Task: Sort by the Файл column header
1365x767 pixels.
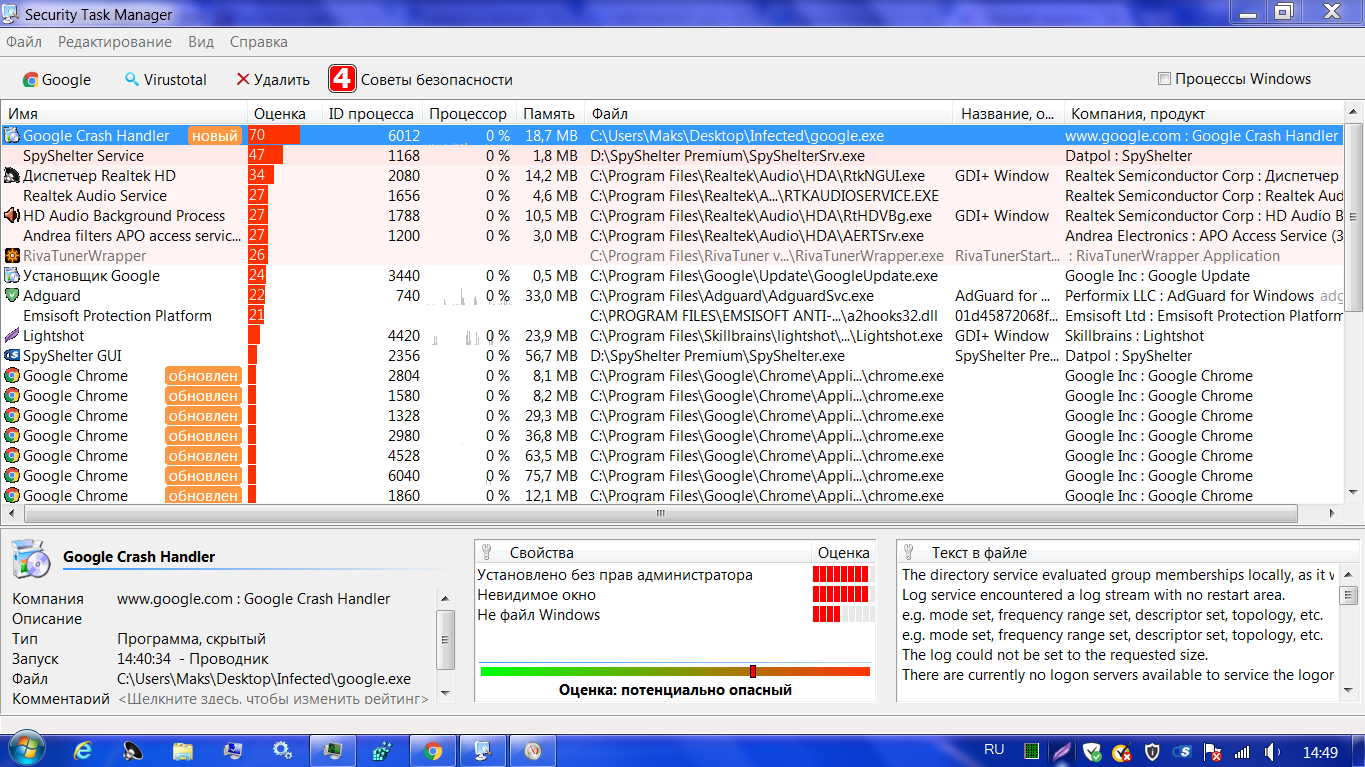Action: pos(768,114)
